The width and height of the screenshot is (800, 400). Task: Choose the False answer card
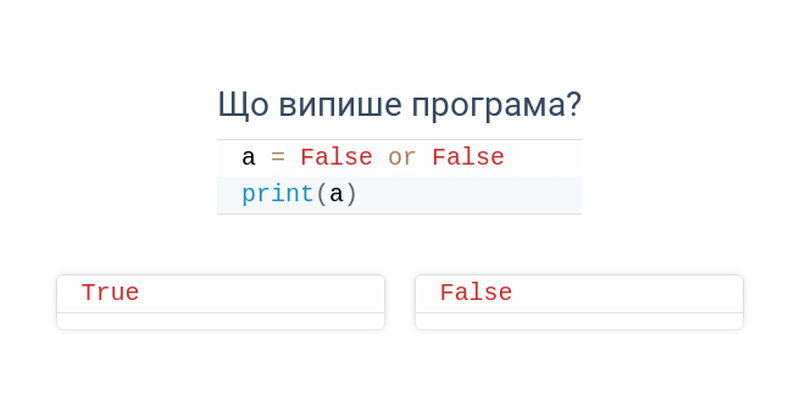coord(579,302)
